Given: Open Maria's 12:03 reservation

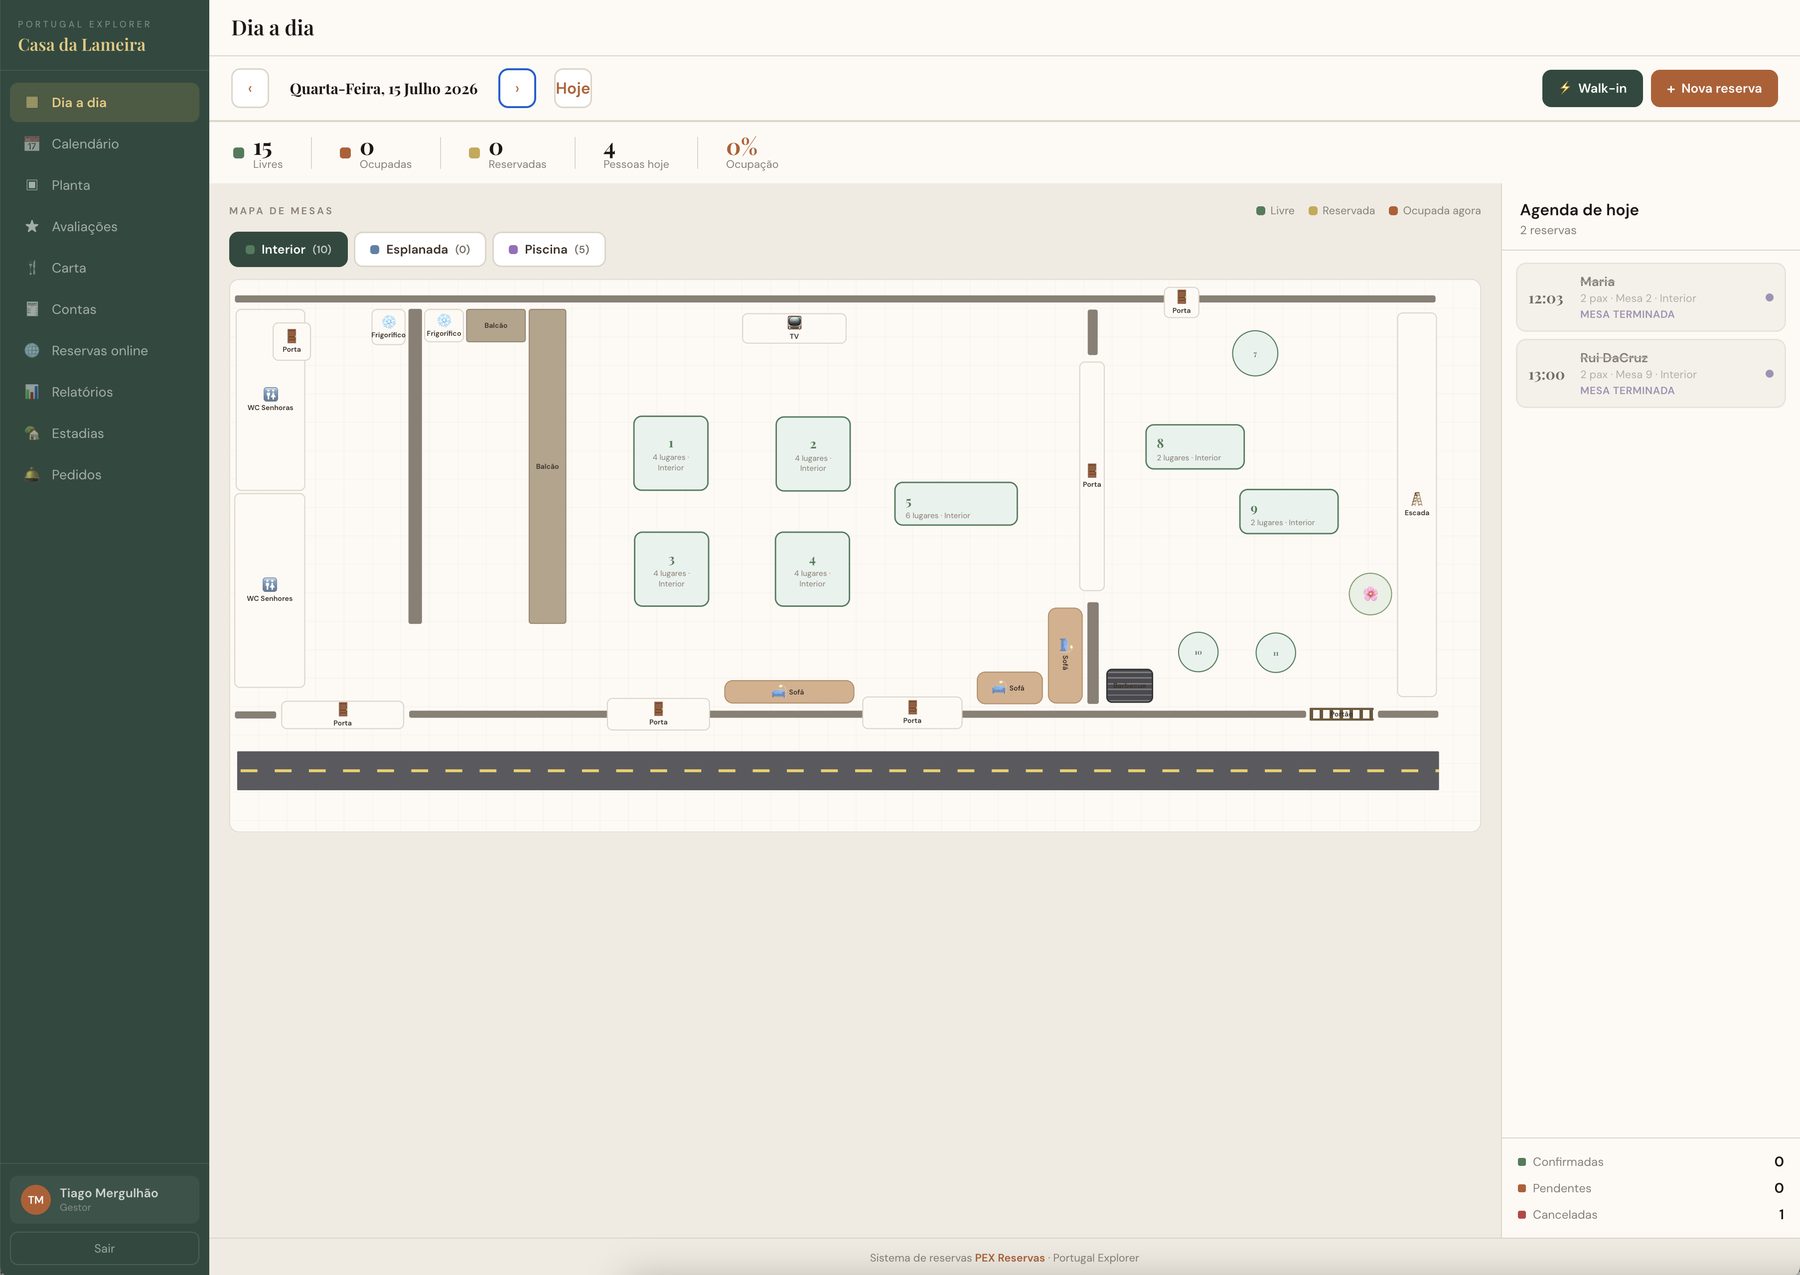Looking at the screenshot, I should tap(1650, 297).
